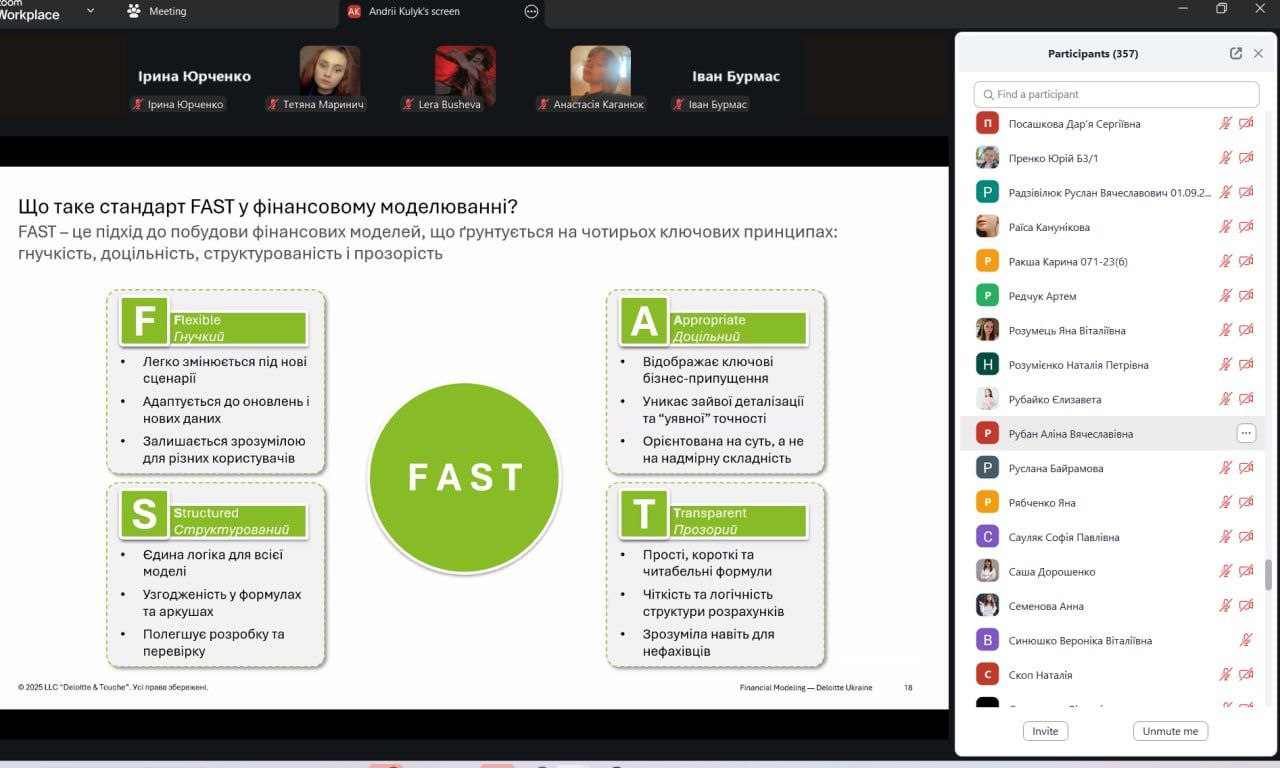This screenshot has width=1280, height=768.
Task: Pop out the Participants panel
Action: coord(1236,54)
